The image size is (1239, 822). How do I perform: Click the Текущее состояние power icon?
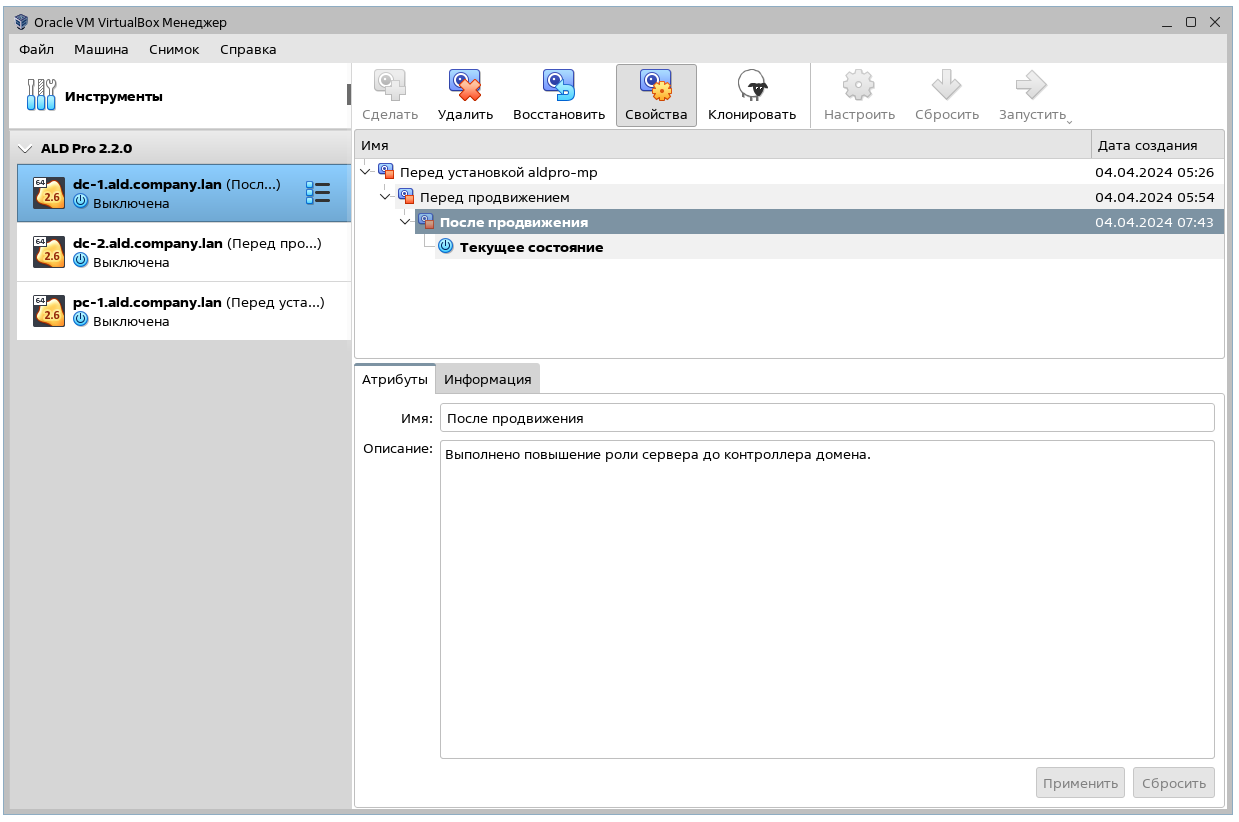(446, 247)
